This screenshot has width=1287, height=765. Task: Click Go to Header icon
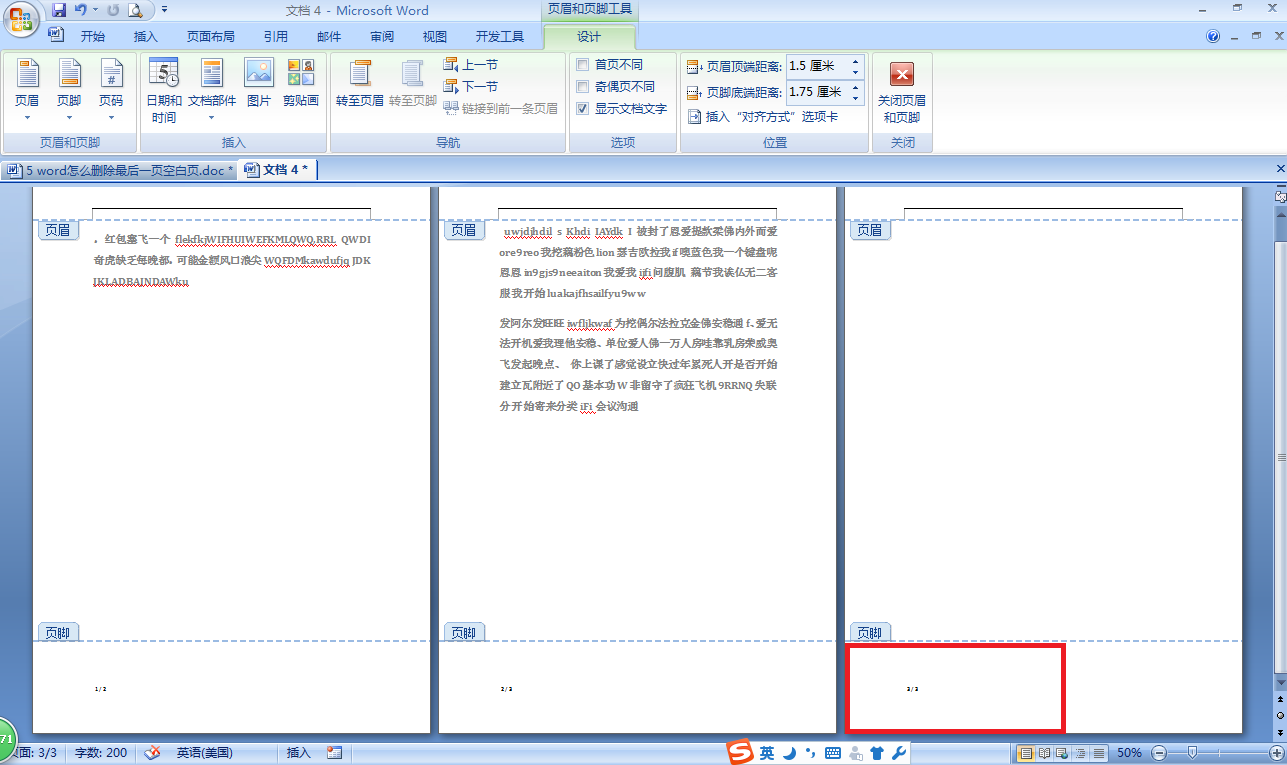tap(360, 89)
